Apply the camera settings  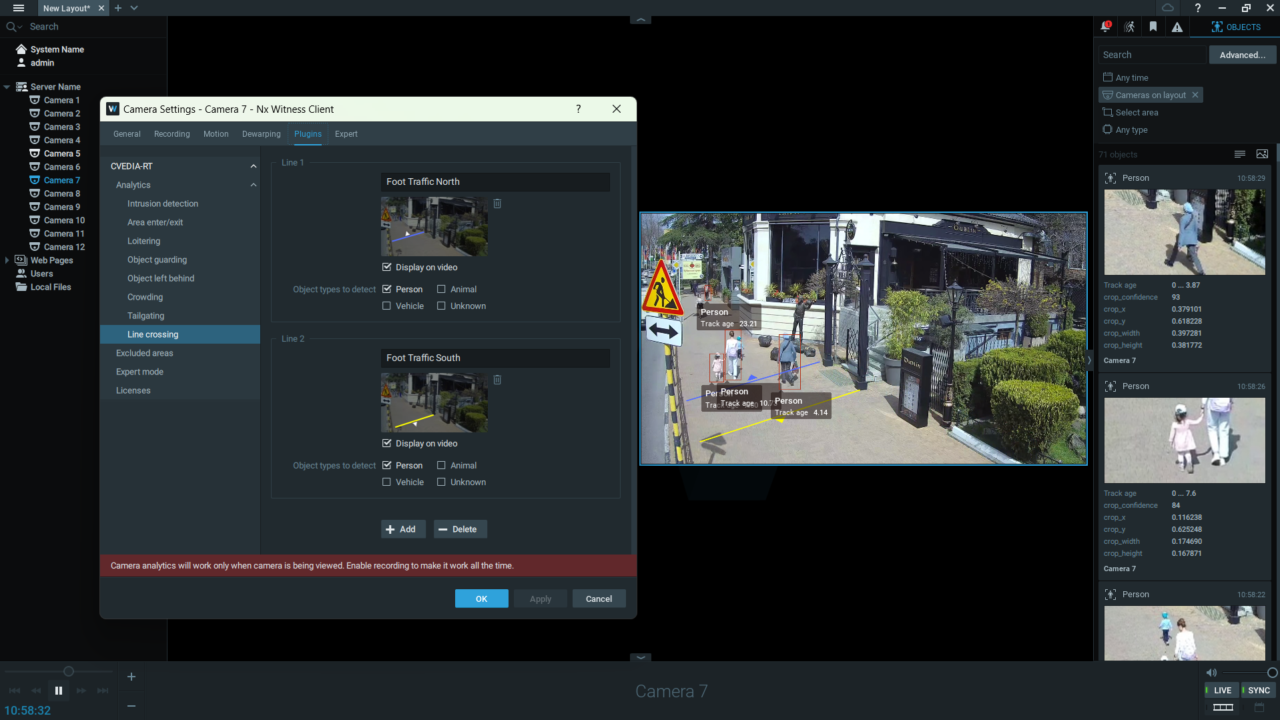click(540, 598)
